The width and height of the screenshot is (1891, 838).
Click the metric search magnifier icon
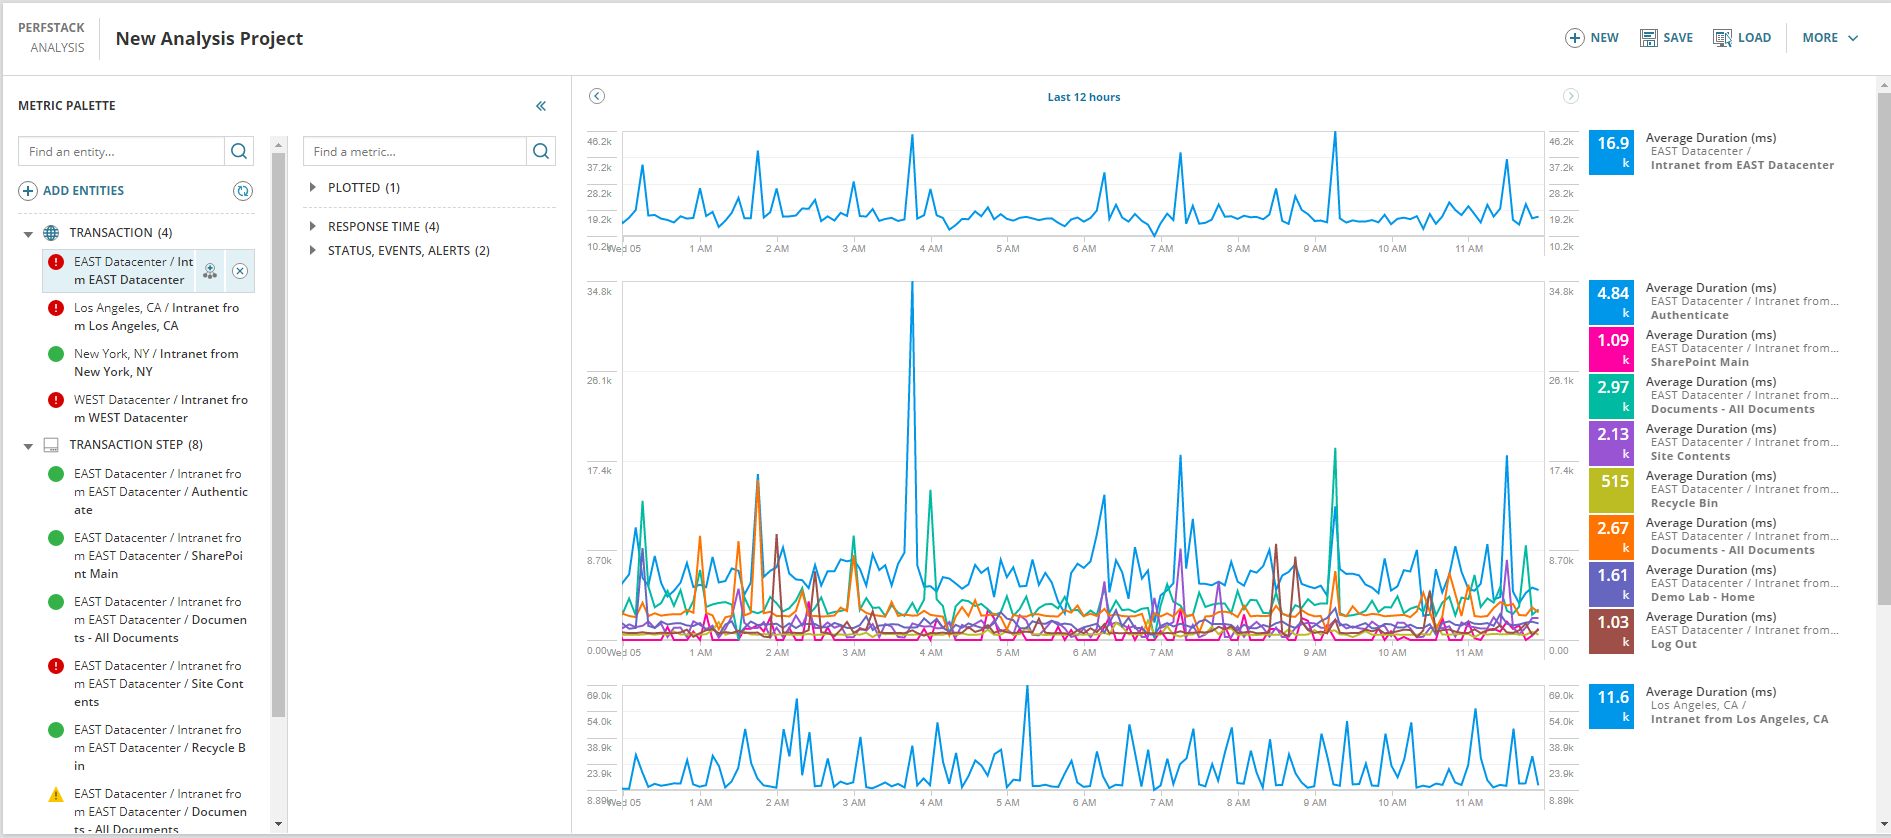pyautogui.click(x=541, y=151)
